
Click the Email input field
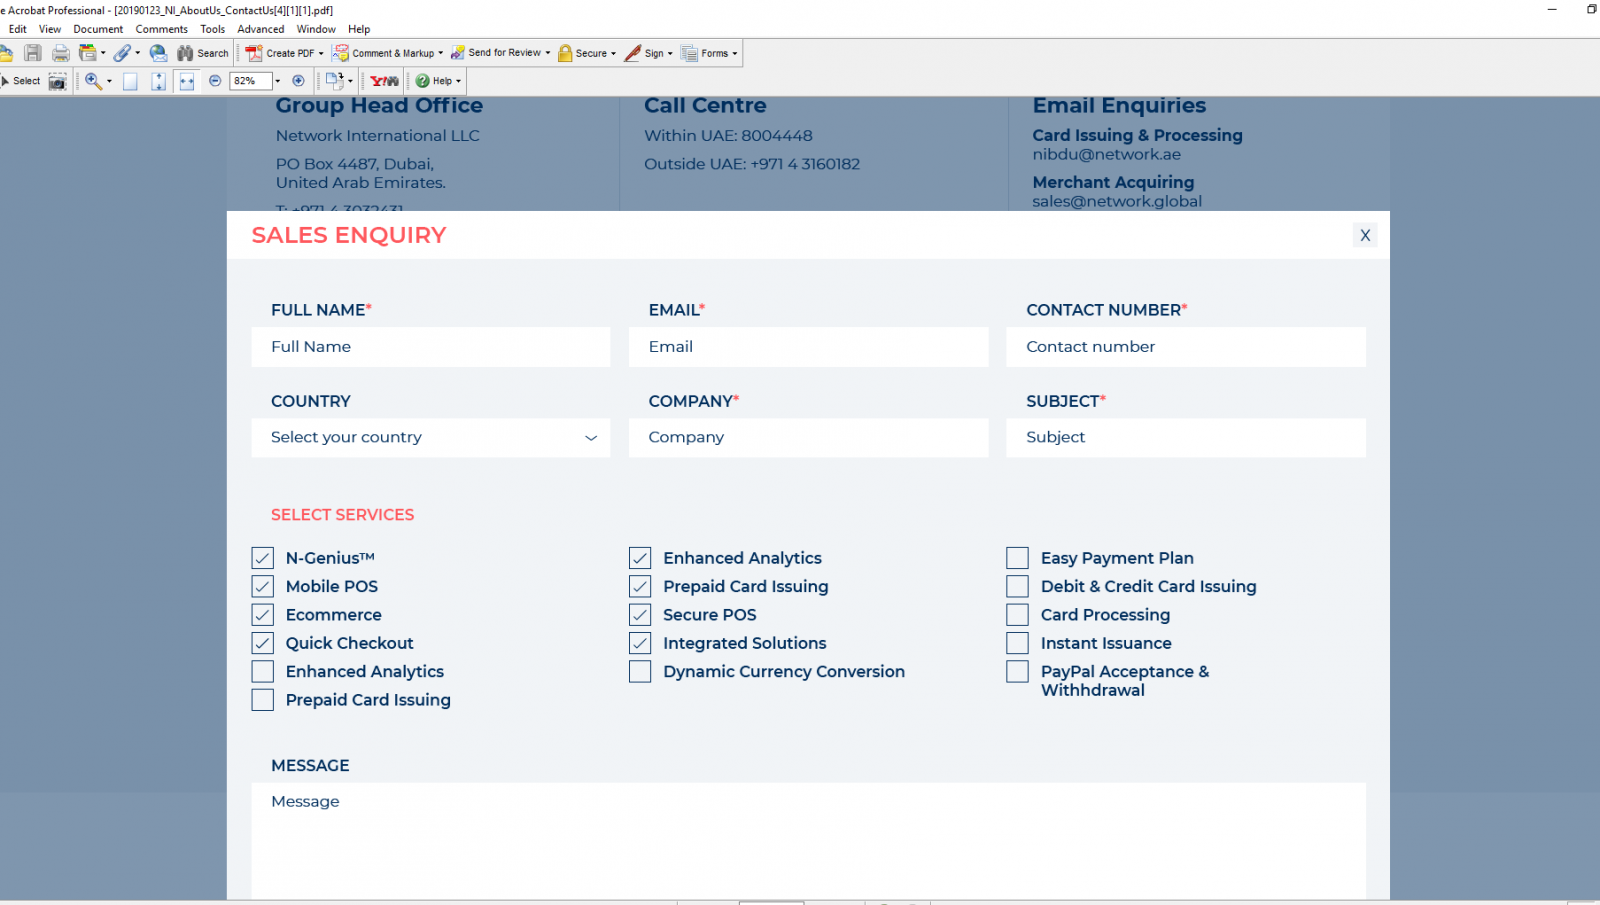808,347
